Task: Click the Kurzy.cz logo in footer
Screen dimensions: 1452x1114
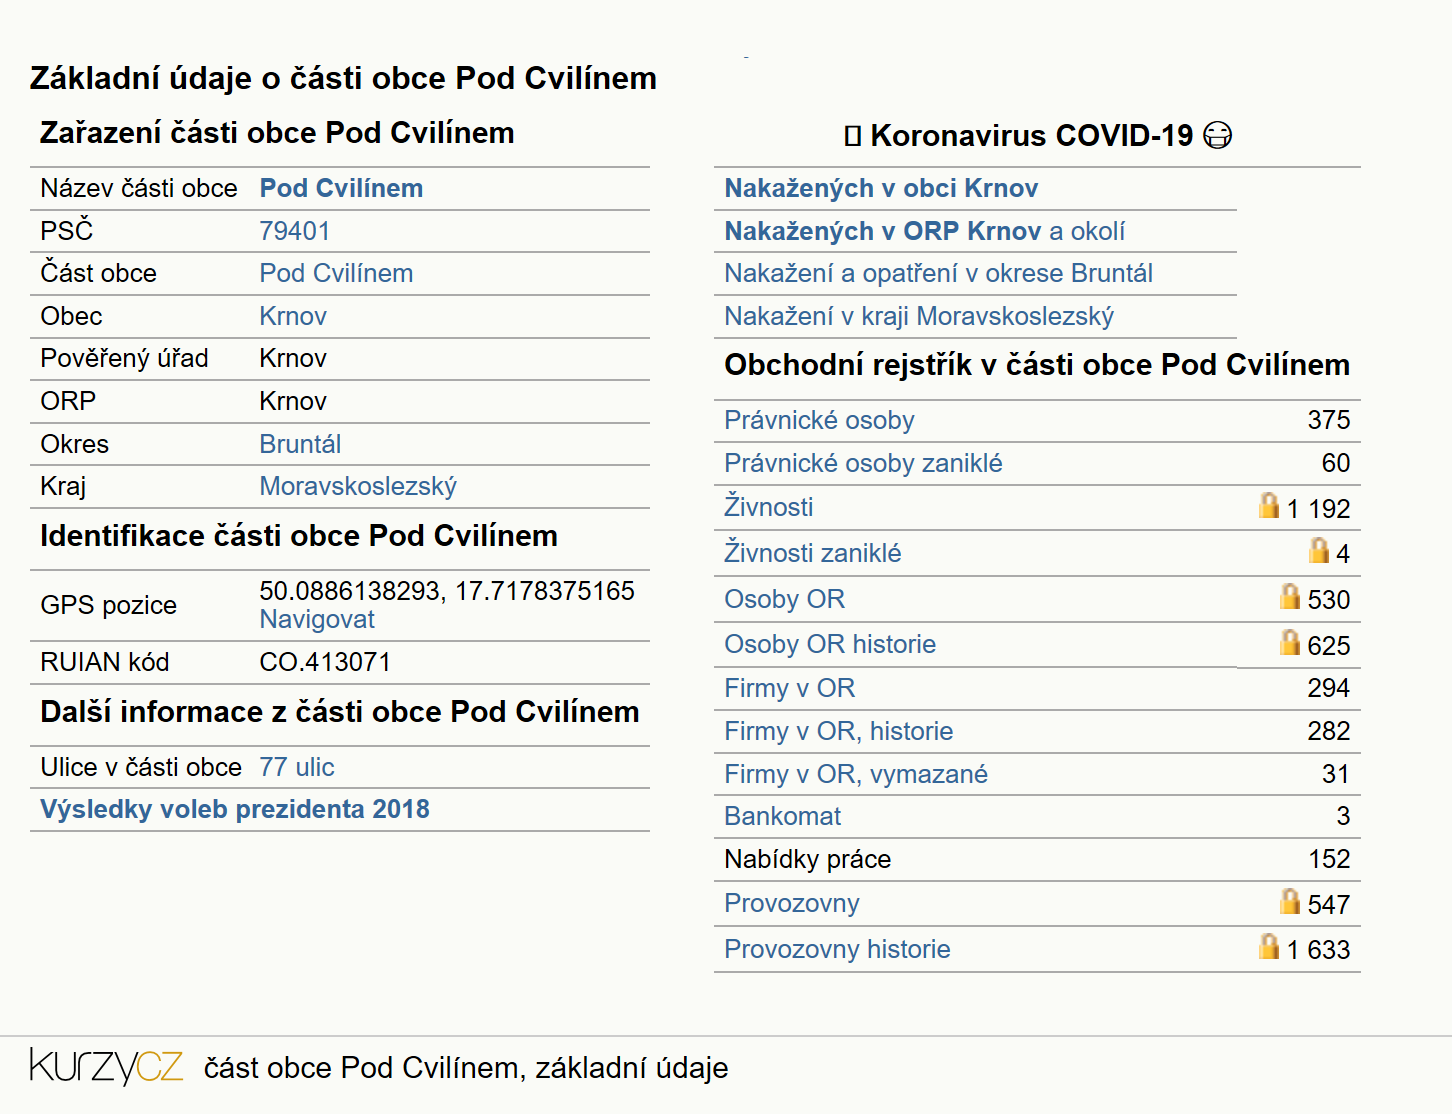Action: 106,1066
